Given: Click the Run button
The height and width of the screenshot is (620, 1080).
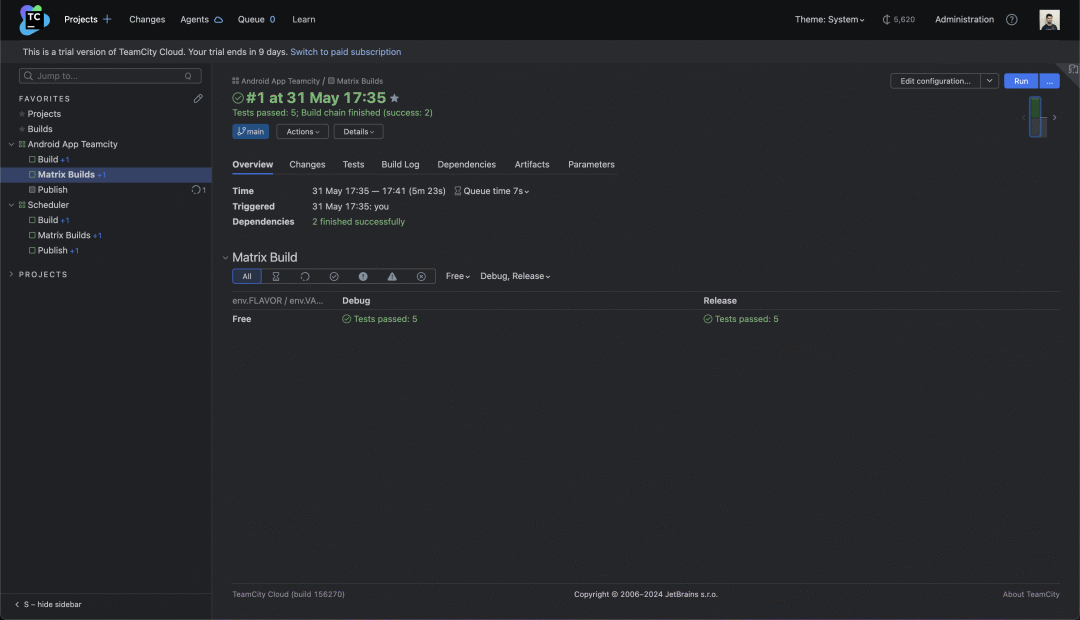Looking at the screenshot, I should pyautogui.click(x=1021, y=81).
